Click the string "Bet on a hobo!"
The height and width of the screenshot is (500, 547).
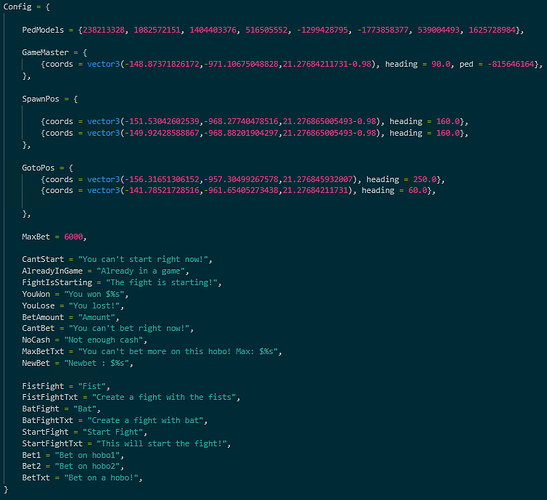click(x=101, y=478)
